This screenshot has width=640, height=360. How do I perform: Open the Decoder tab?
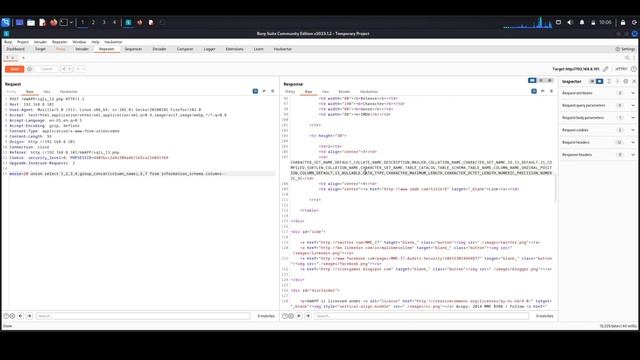click(x=159, y=49)
